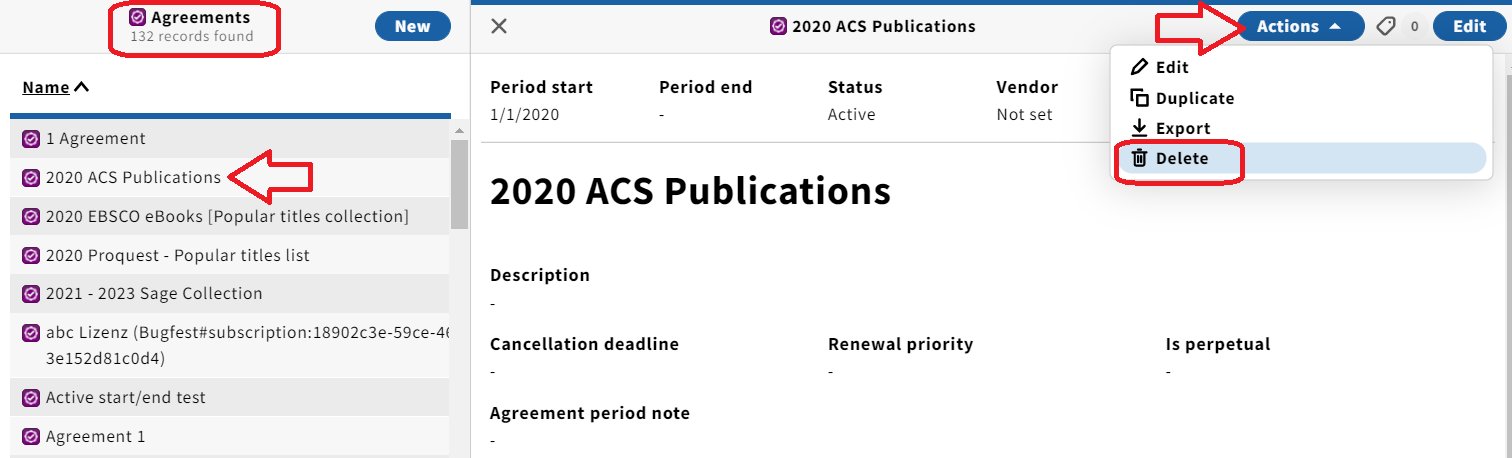The image size is (1512, 458).
Task: Open 2020 EBSCO eBooks agreement
Action: 230,216
